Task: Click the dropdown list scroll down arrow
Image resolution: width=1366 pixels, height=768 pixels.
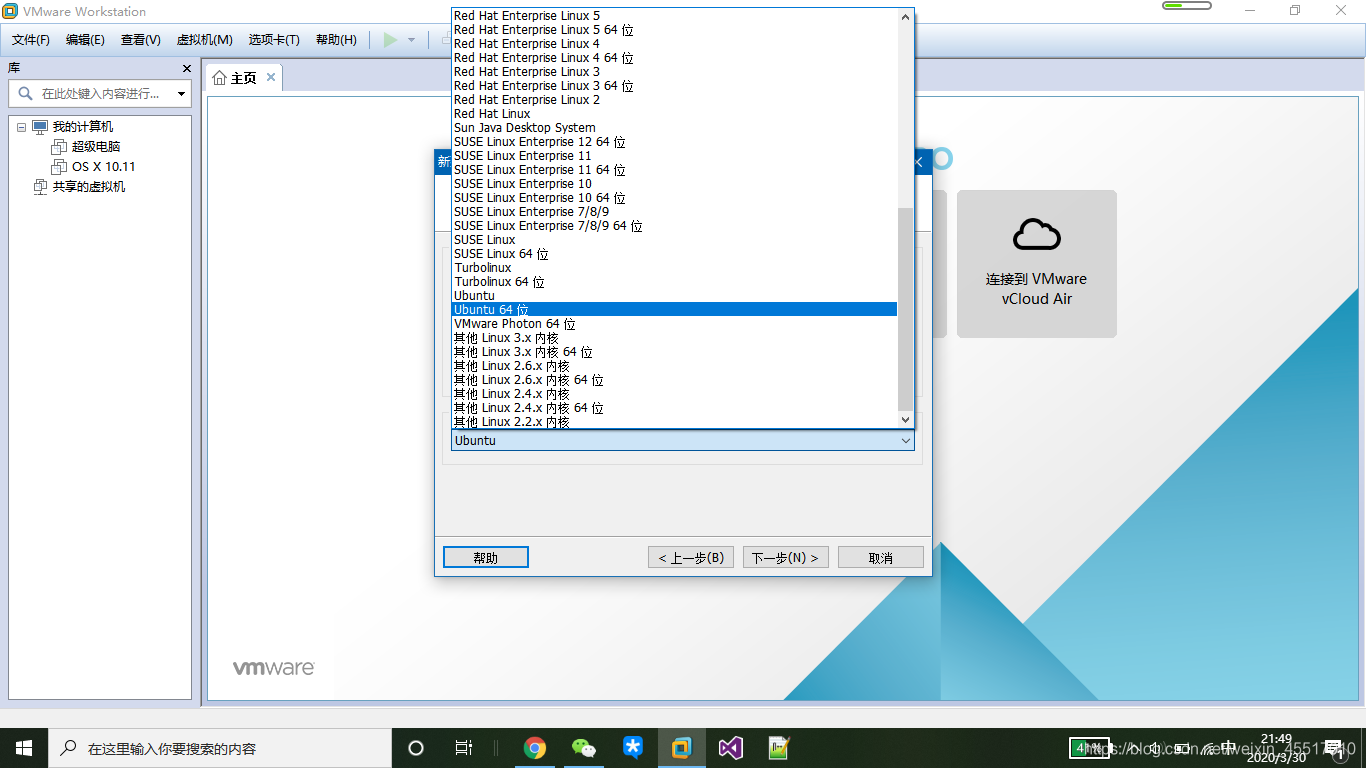Action: click(906, 420)
